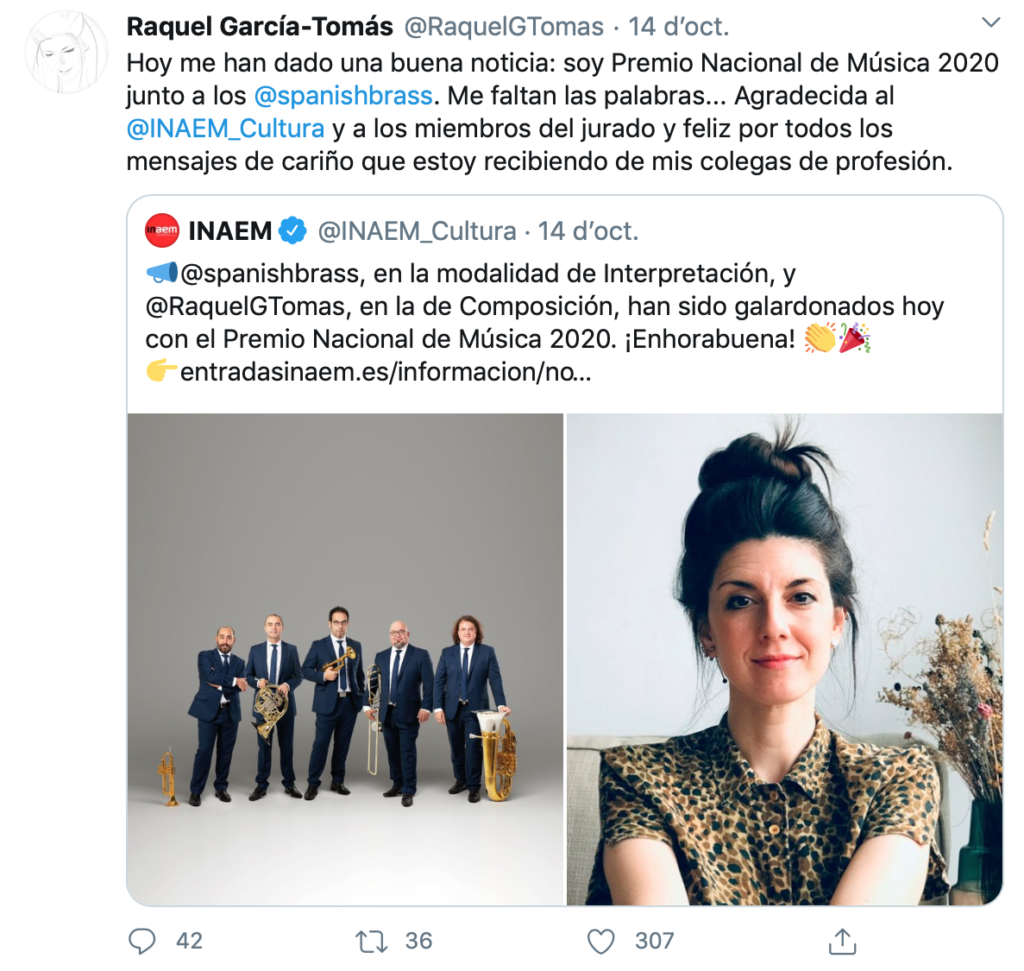Image resolution: width=1024 pixels, height=971 pixels.
Task: Click the 307 likes count
Action: point(654,941)
